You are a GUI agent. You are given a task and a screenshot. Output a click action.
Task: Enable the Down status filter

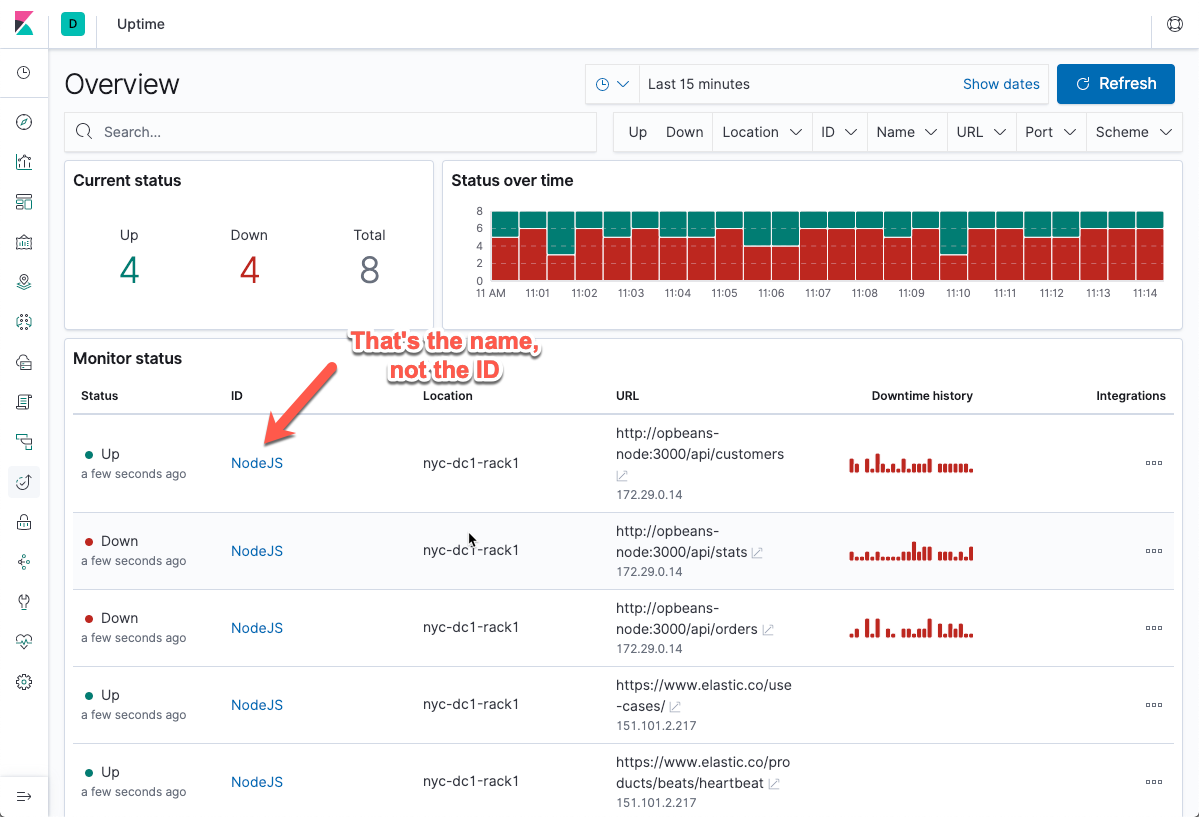pyautogui.click(x=684, y=131)
